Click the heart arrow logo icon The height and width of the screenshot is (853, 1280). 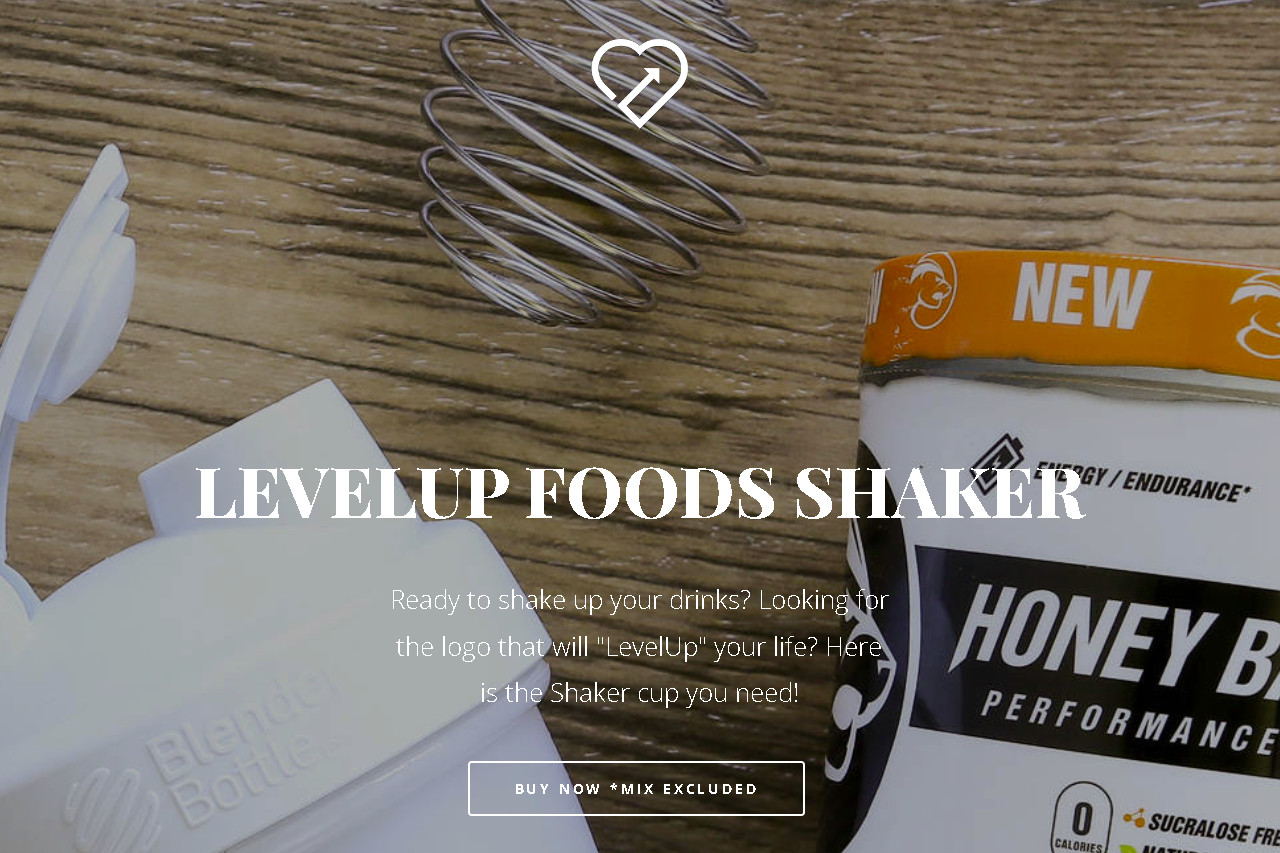(x=640, y=83)
